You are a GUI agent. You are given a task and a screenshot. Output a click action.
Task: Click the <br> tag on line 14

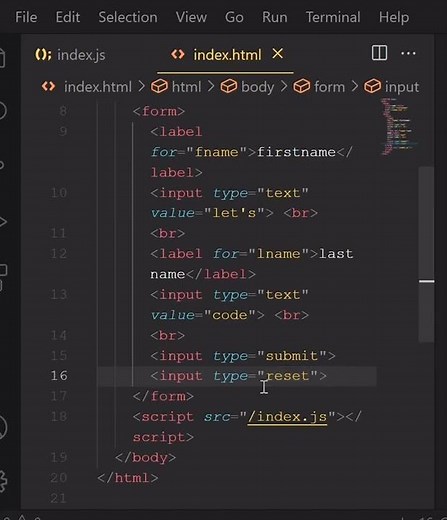click(167, 335)
